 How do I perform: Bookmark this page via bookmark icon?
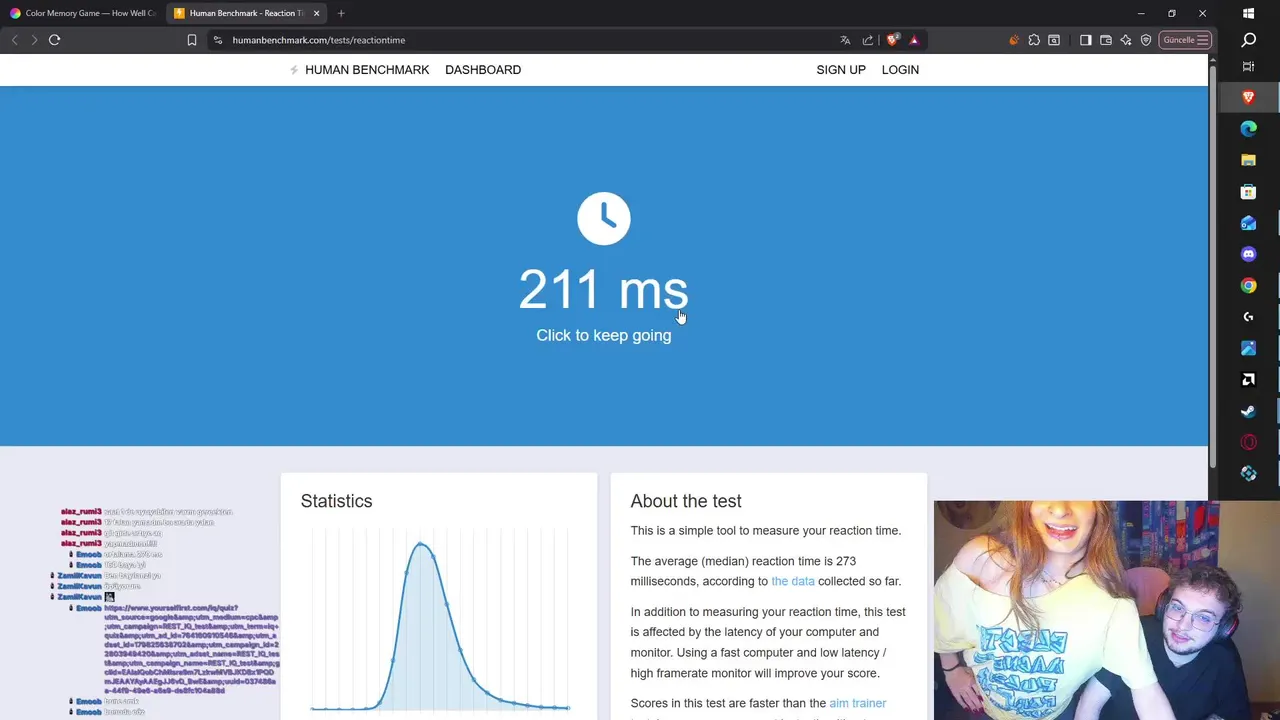pos(192,40)
